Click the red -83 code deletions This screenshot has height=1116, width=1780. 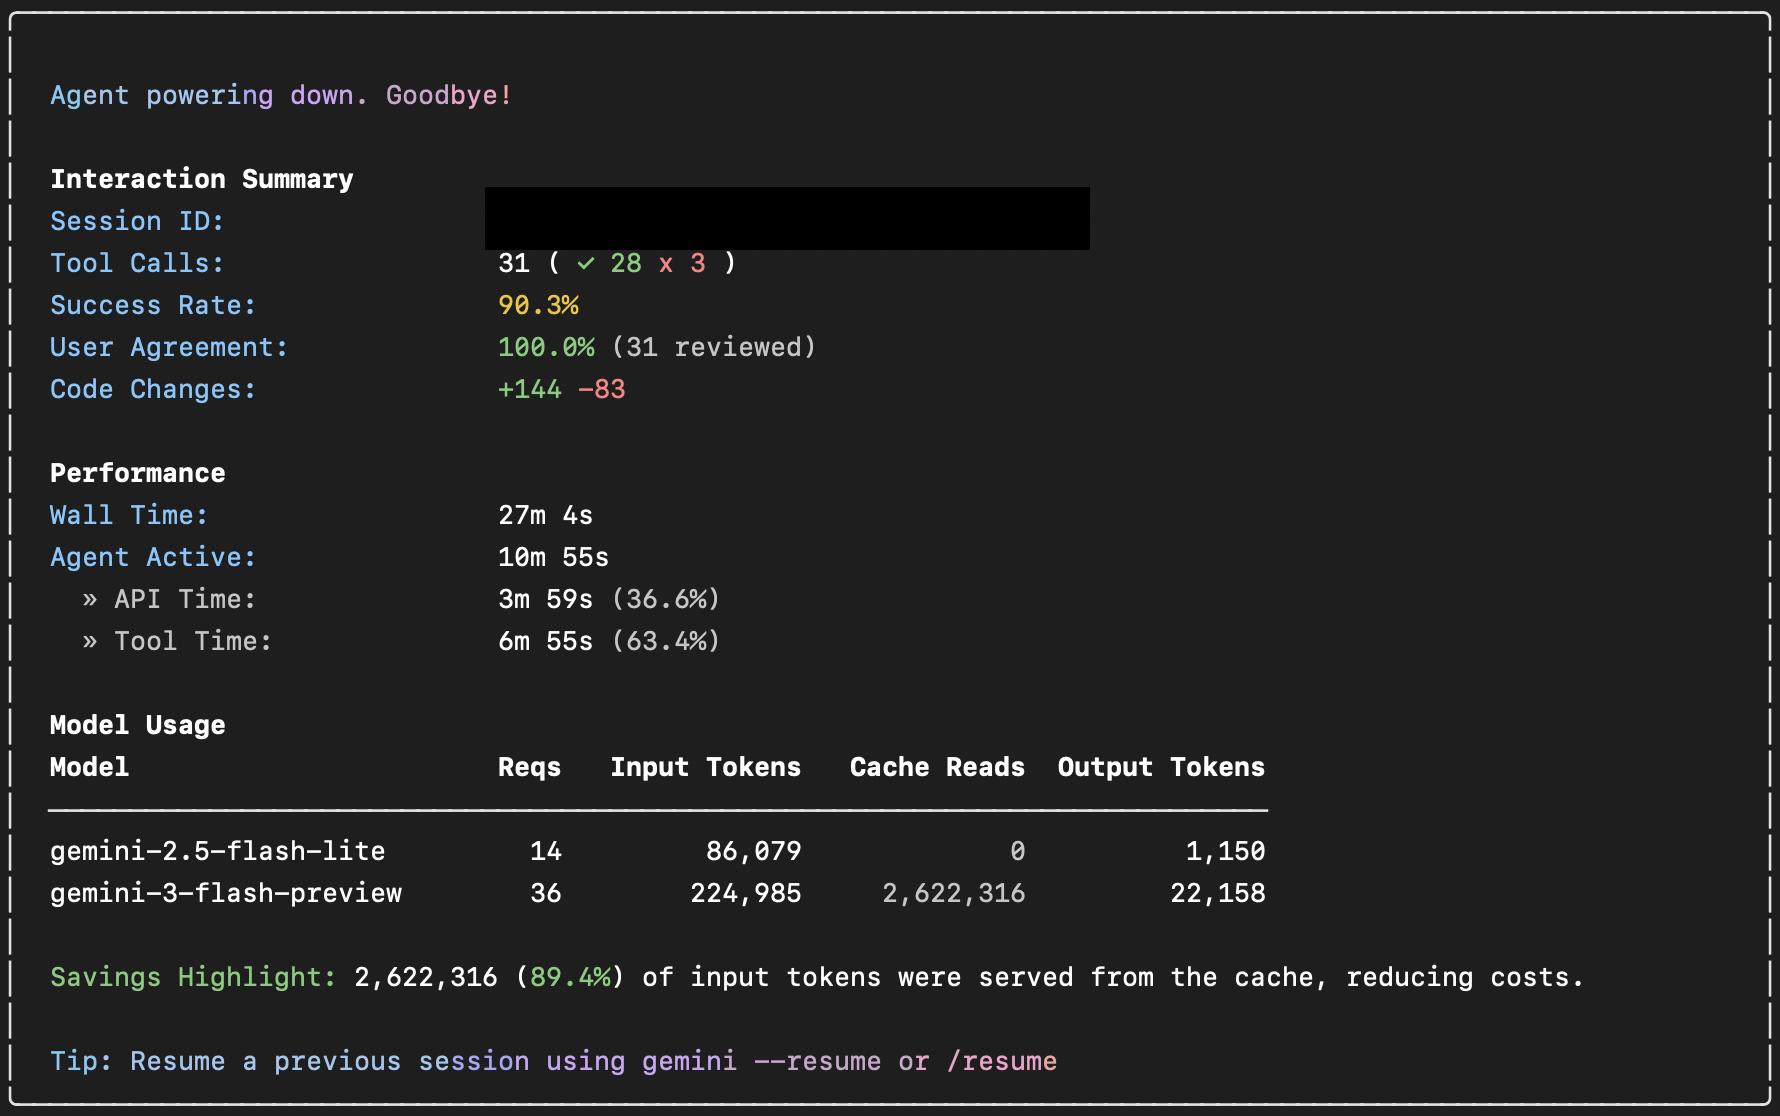point(602,390)
